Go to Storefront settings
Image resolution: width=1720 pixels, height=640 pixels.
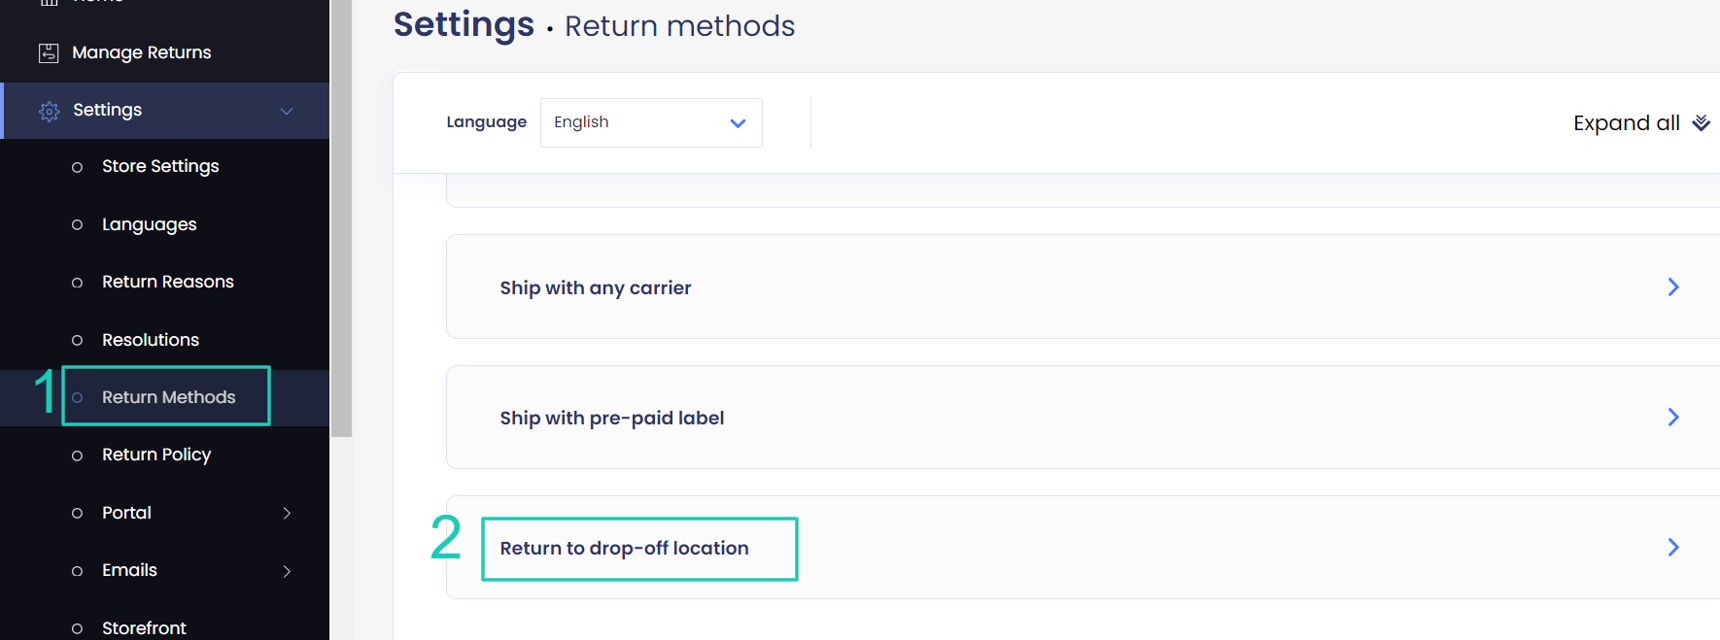pos(144,627)
